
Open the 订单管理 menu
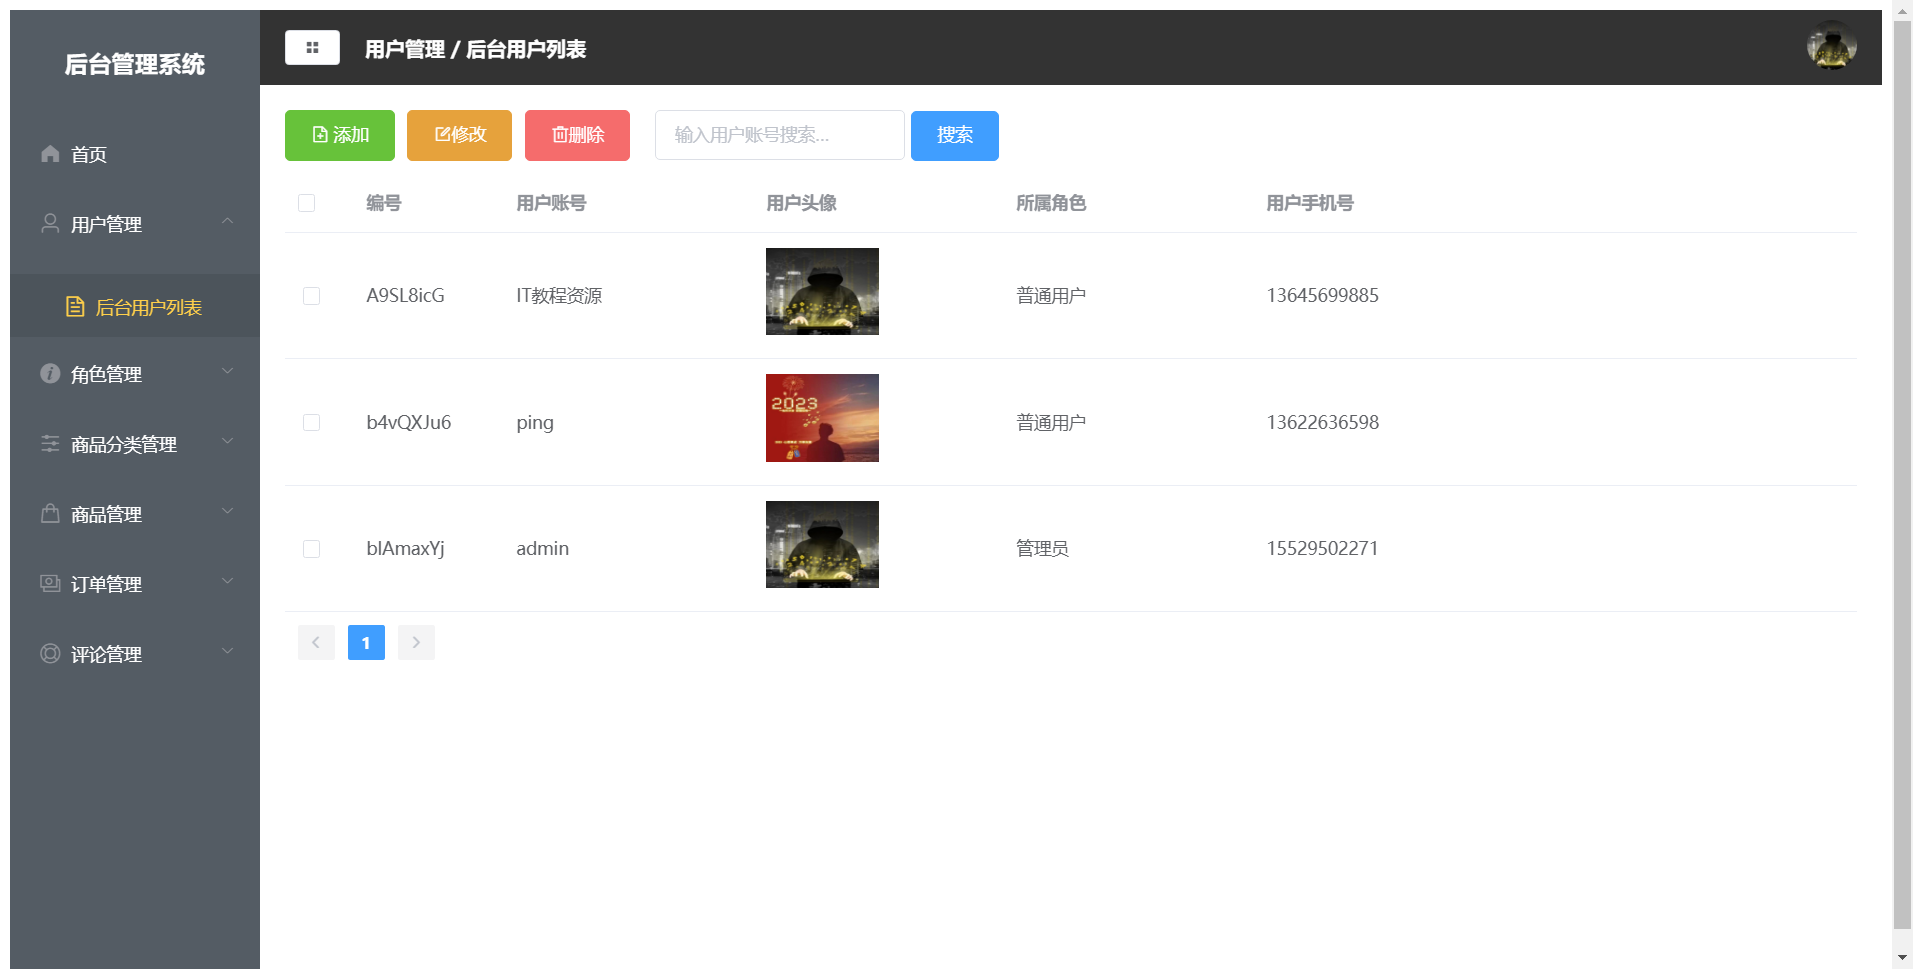pyautogui.click(x=135, y=584)
